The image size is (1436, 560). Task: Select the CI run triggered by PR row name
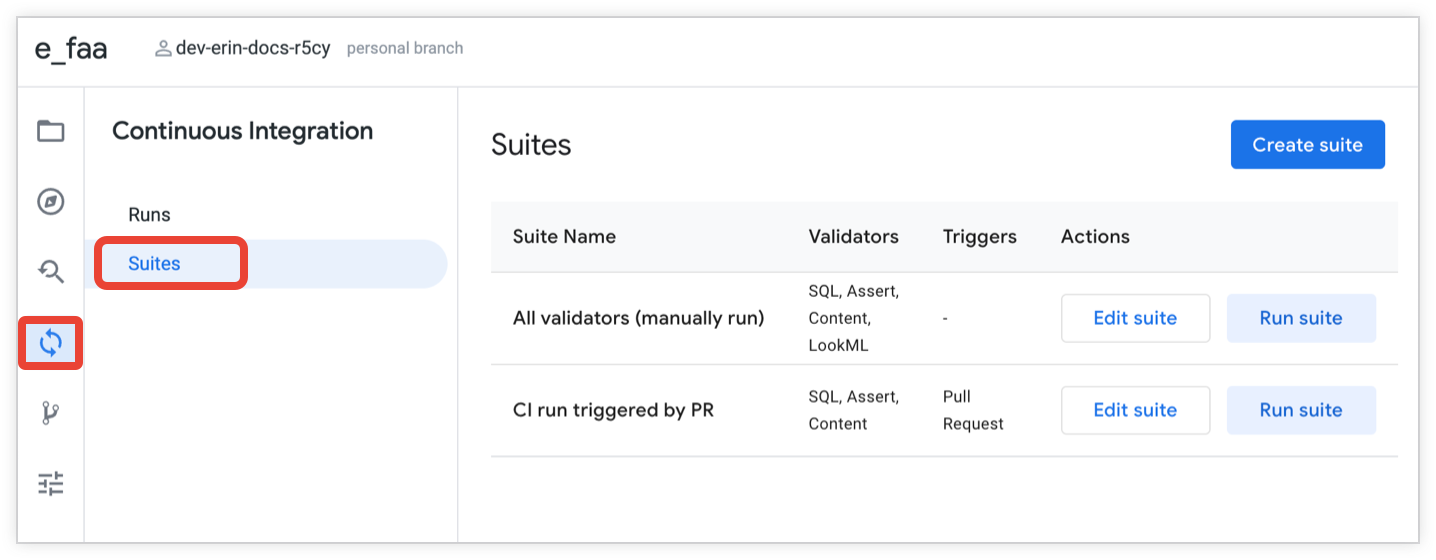tap(613, 410)
